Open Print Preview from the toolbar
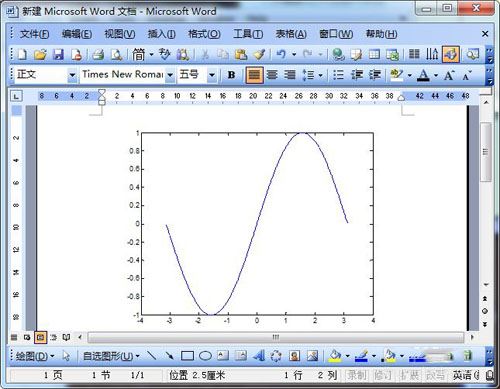 pos(116,54)
